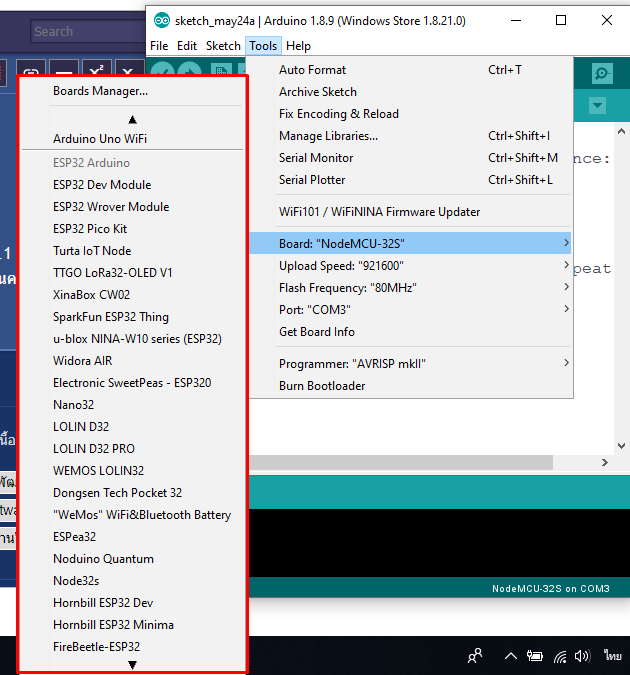The height and width of the screenshot is (675, 630).
Task: Select ESP32 Wrover Module board
Action: tap(133, 207)
